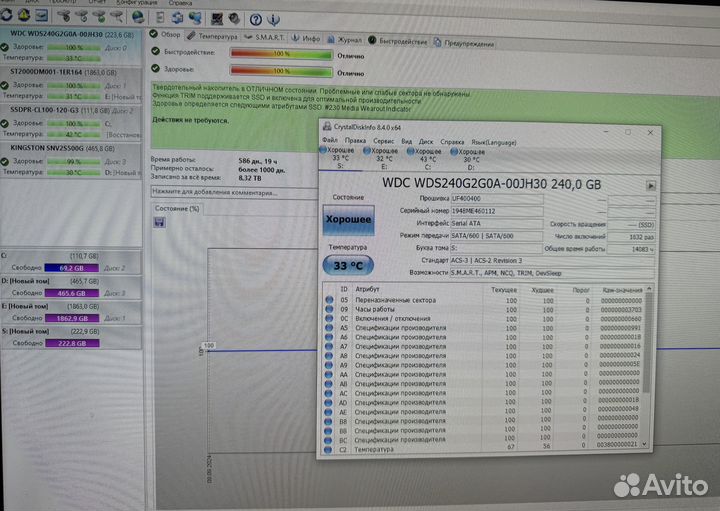Click the yellow warning triangle toolbar icon
720x511 pixels.
click(24, 15)
